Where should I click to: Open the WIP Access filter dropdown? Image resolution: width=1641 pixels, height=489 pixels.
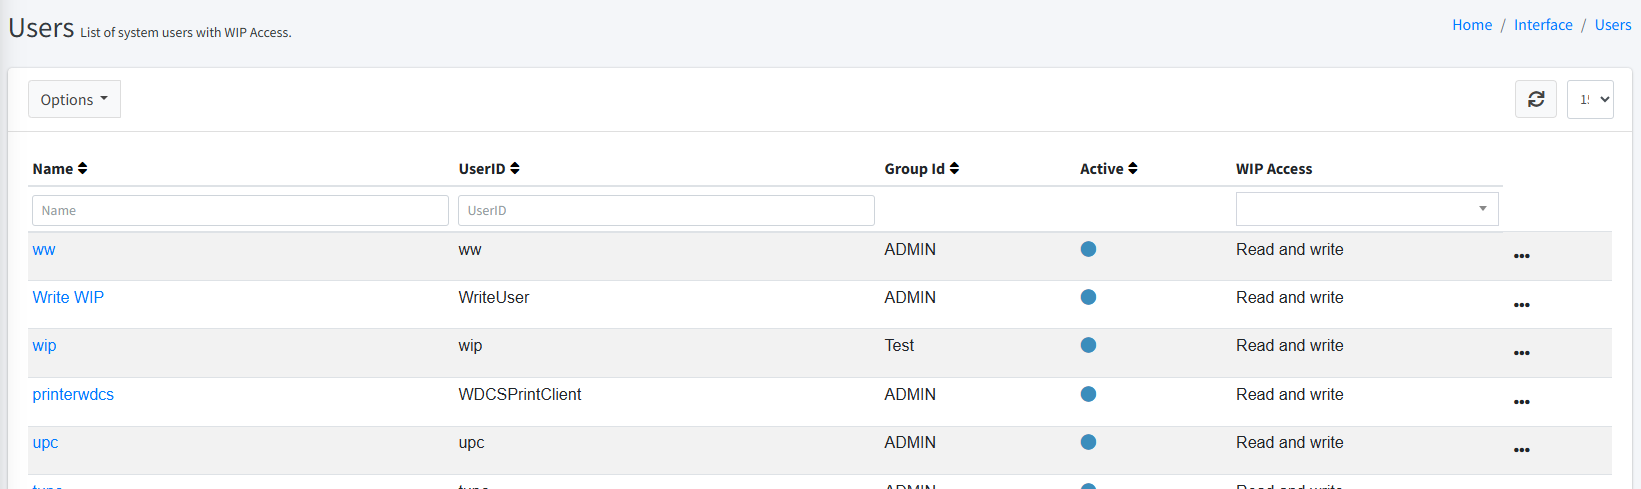[1366, 209]
